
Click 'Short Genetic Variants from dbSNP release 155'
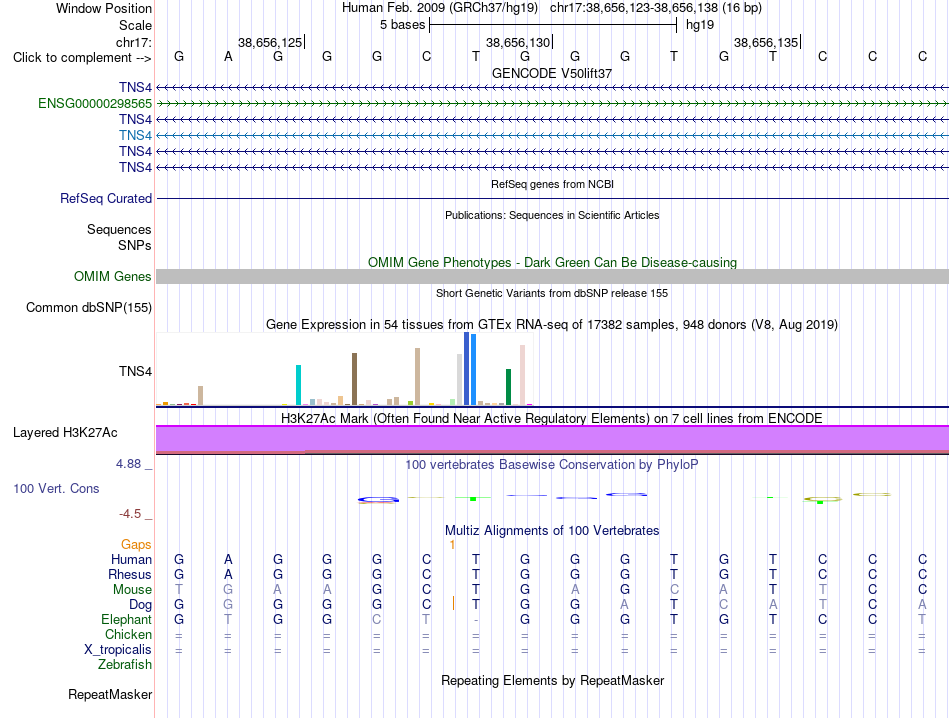tap(552, 293)
